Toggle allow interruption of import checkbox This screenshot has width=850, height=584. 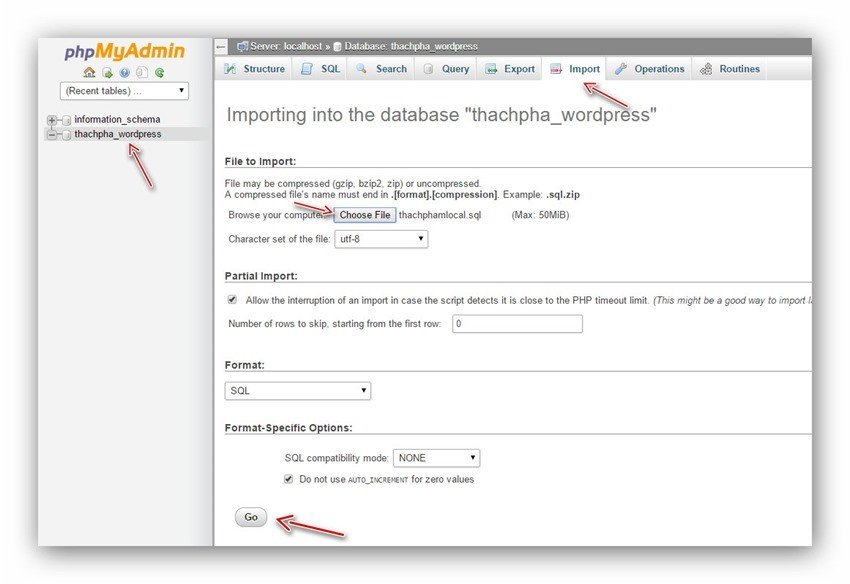click(232, 299)
